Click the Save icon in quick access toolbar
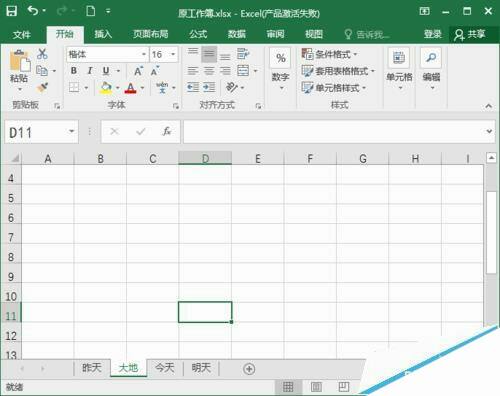This screenshot has width=500, height=396. pos(12,11)
